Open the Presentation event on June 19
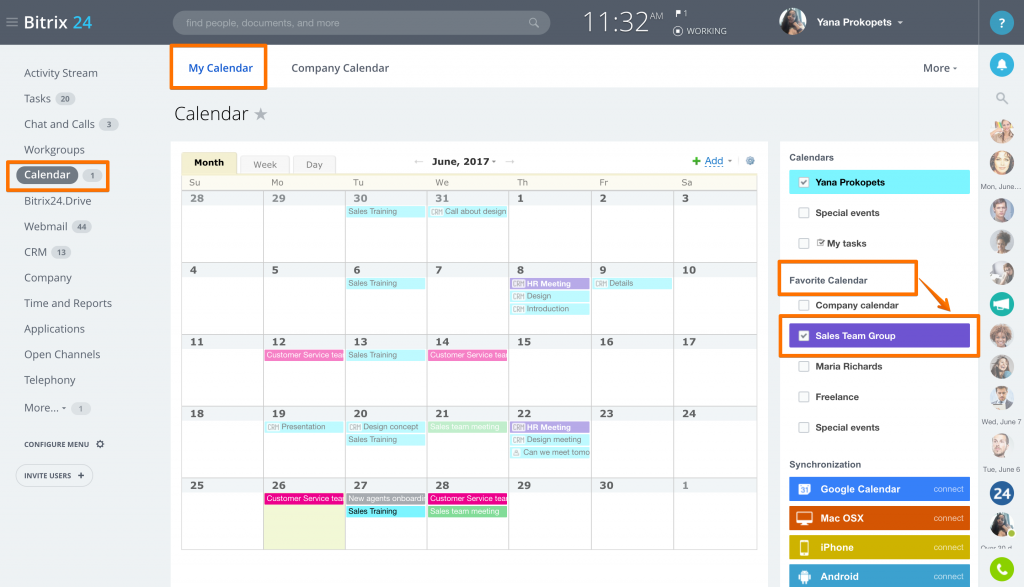The height and width of the screenshot is (587, 1024). pyautogui.click(x=304, y=427)
